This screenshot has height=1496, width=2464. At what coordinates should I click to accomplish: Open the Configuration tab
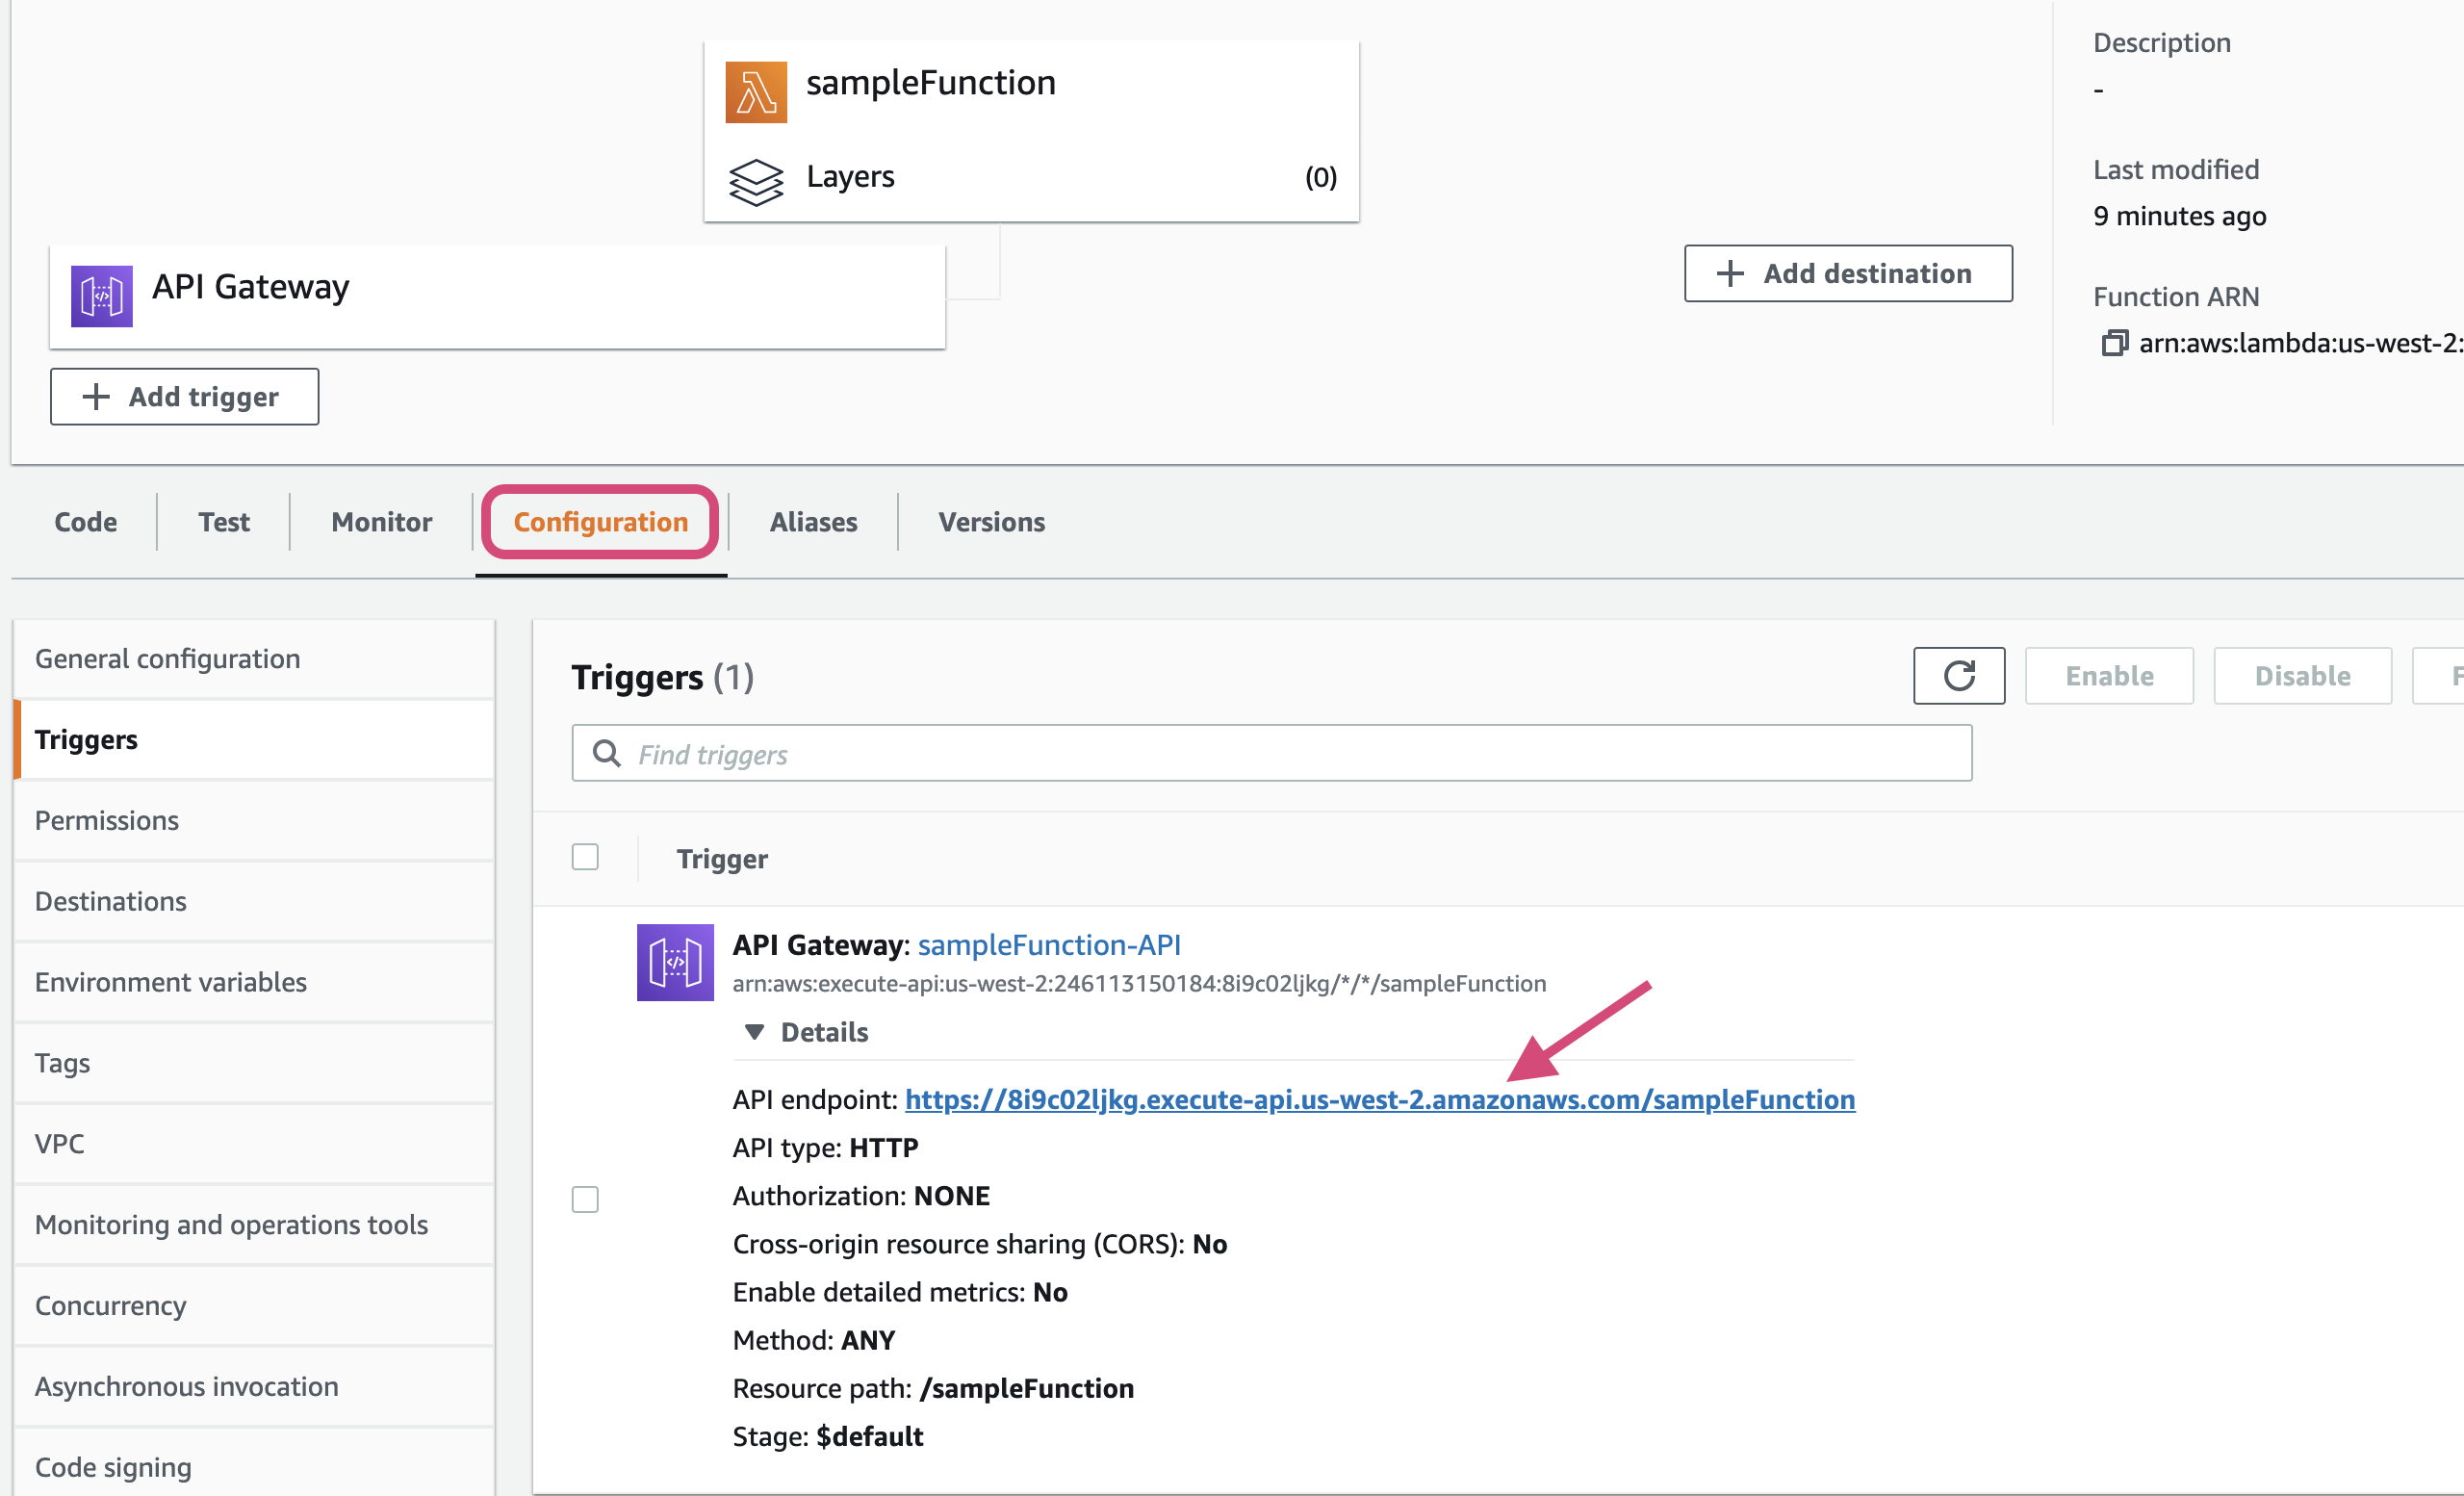pyautogui.click(x=600, y=522)
